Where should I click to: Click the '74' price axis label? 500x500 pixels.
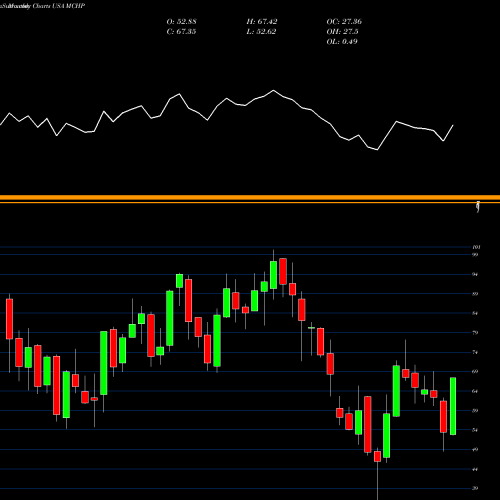pos(475,352)
